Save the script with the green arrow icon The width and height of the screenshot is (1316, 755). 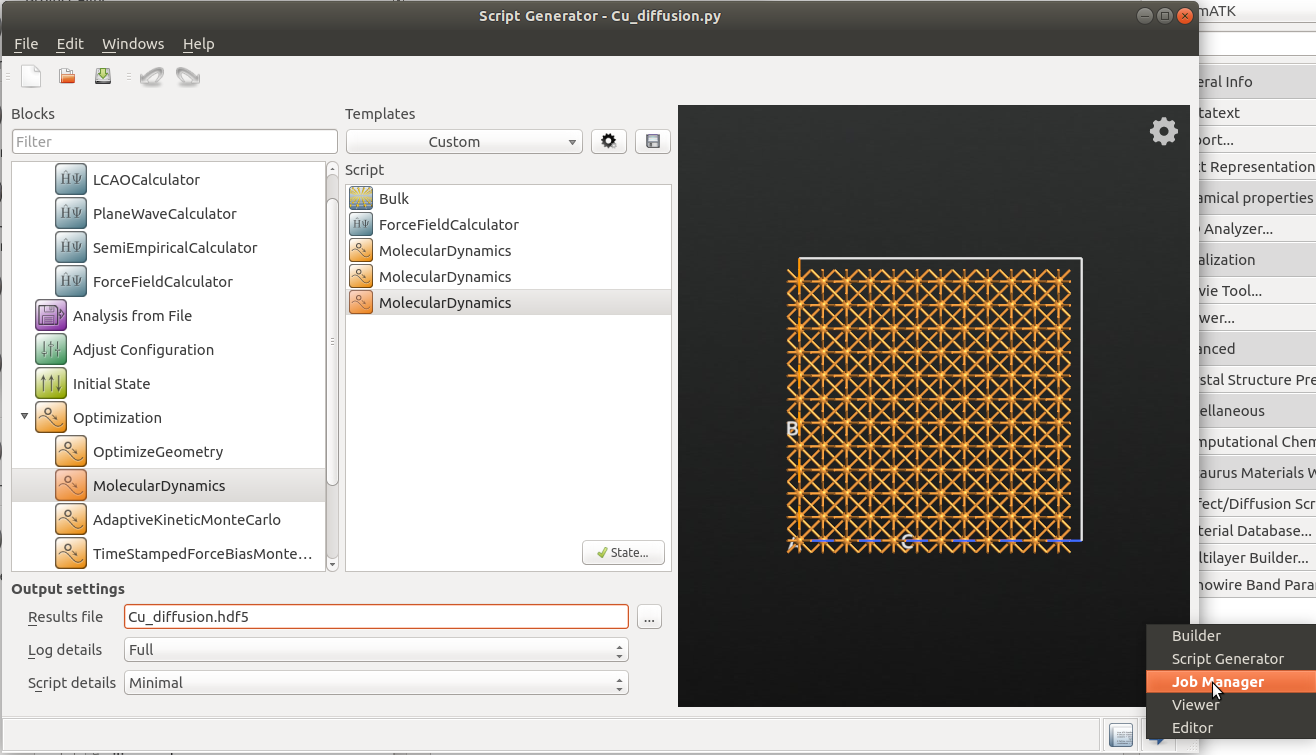pos(103,76)
